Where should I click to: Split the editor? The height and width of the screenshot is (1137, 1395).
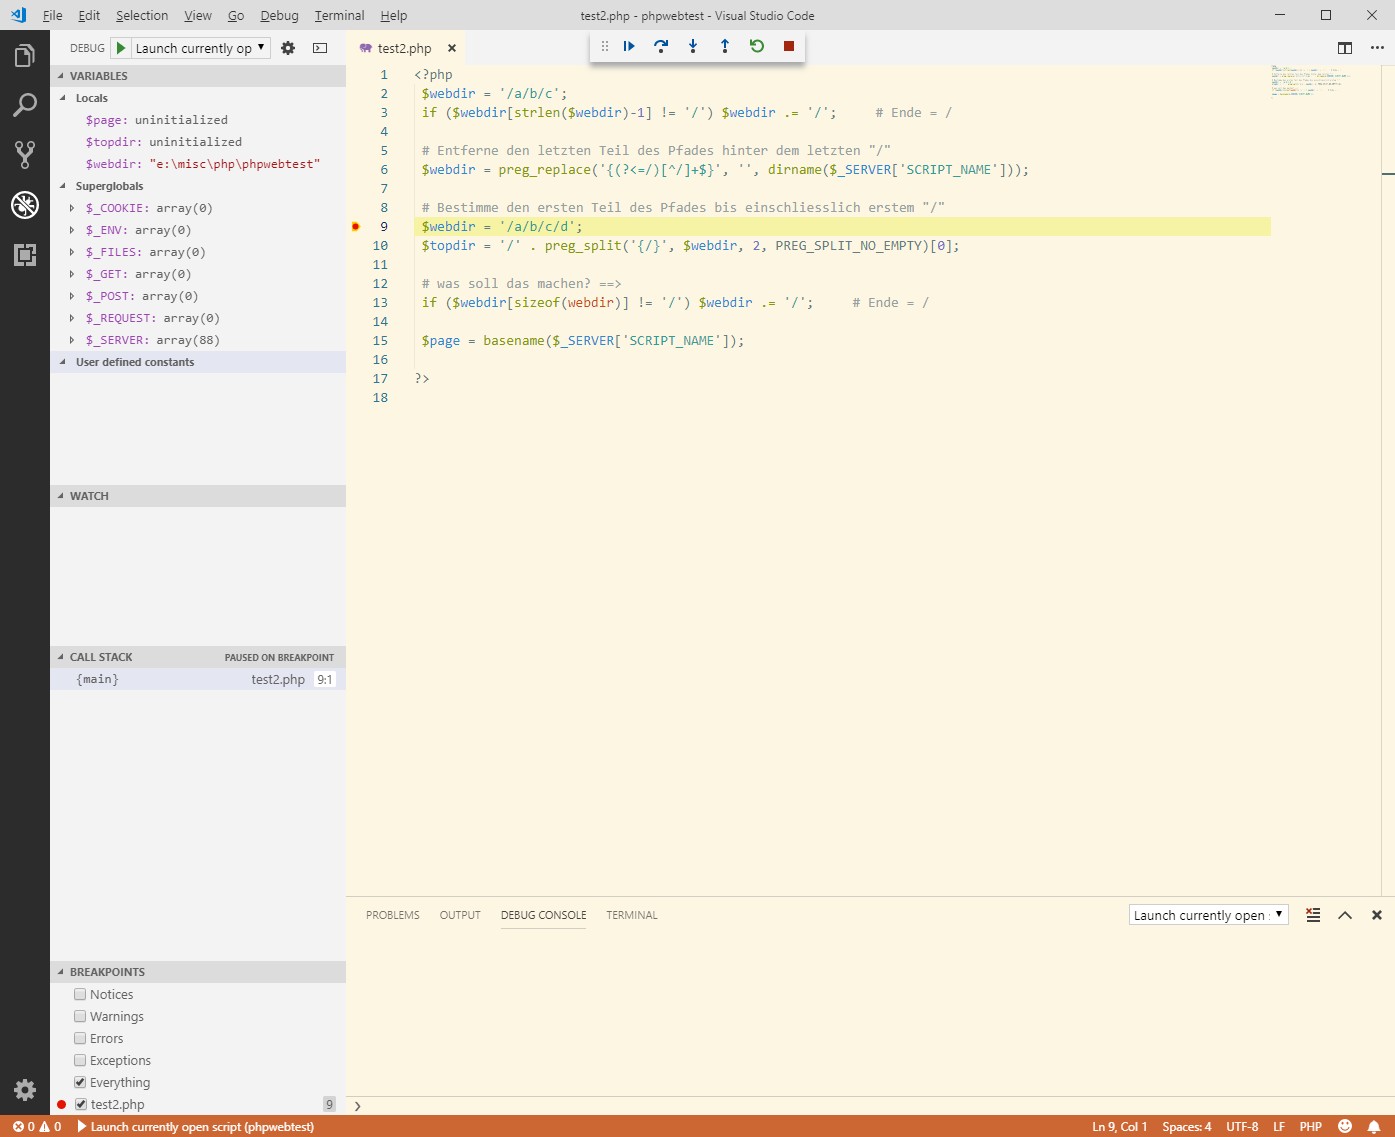pos(1345,48)
